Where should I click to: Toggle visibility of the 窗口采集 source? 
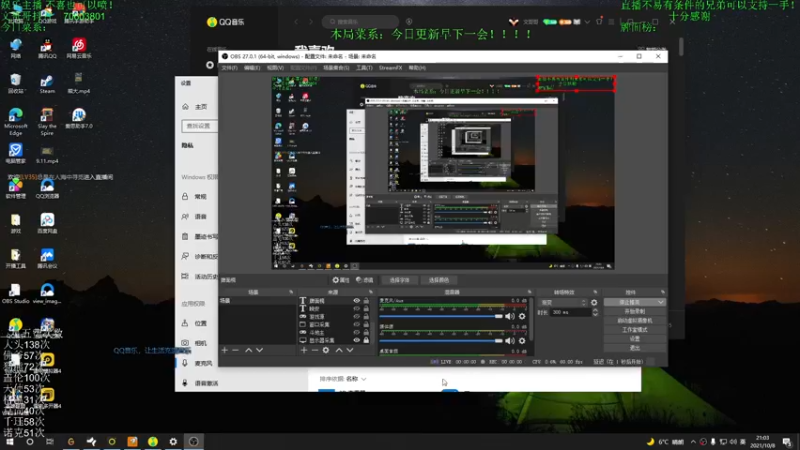click(357, 324)
